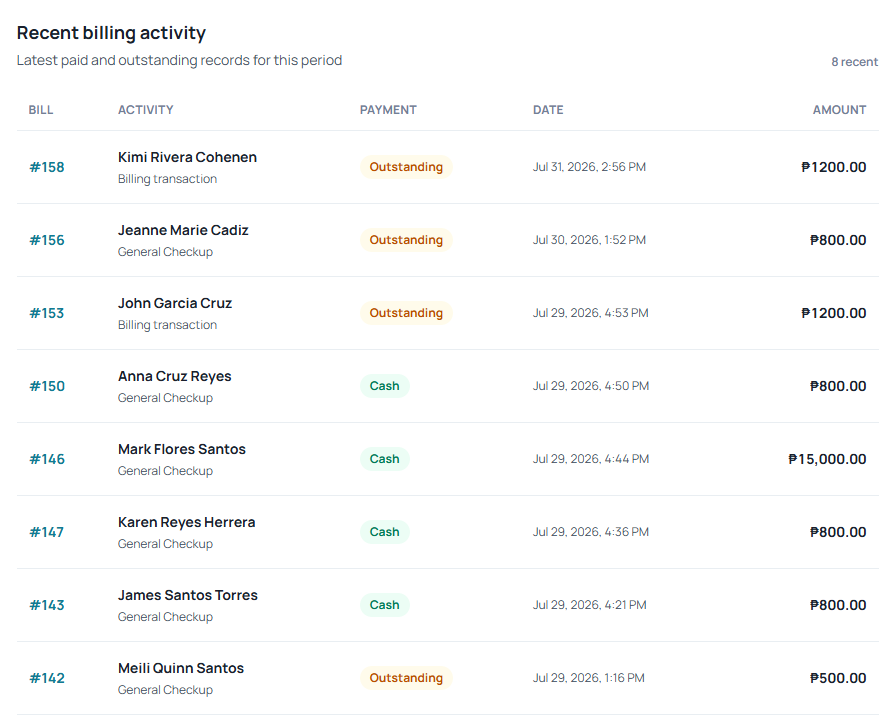Click date Jul 31, 2026, 2:56 PM
The image size is (894, 727).
pyautogui.click(x=590, y=167)
